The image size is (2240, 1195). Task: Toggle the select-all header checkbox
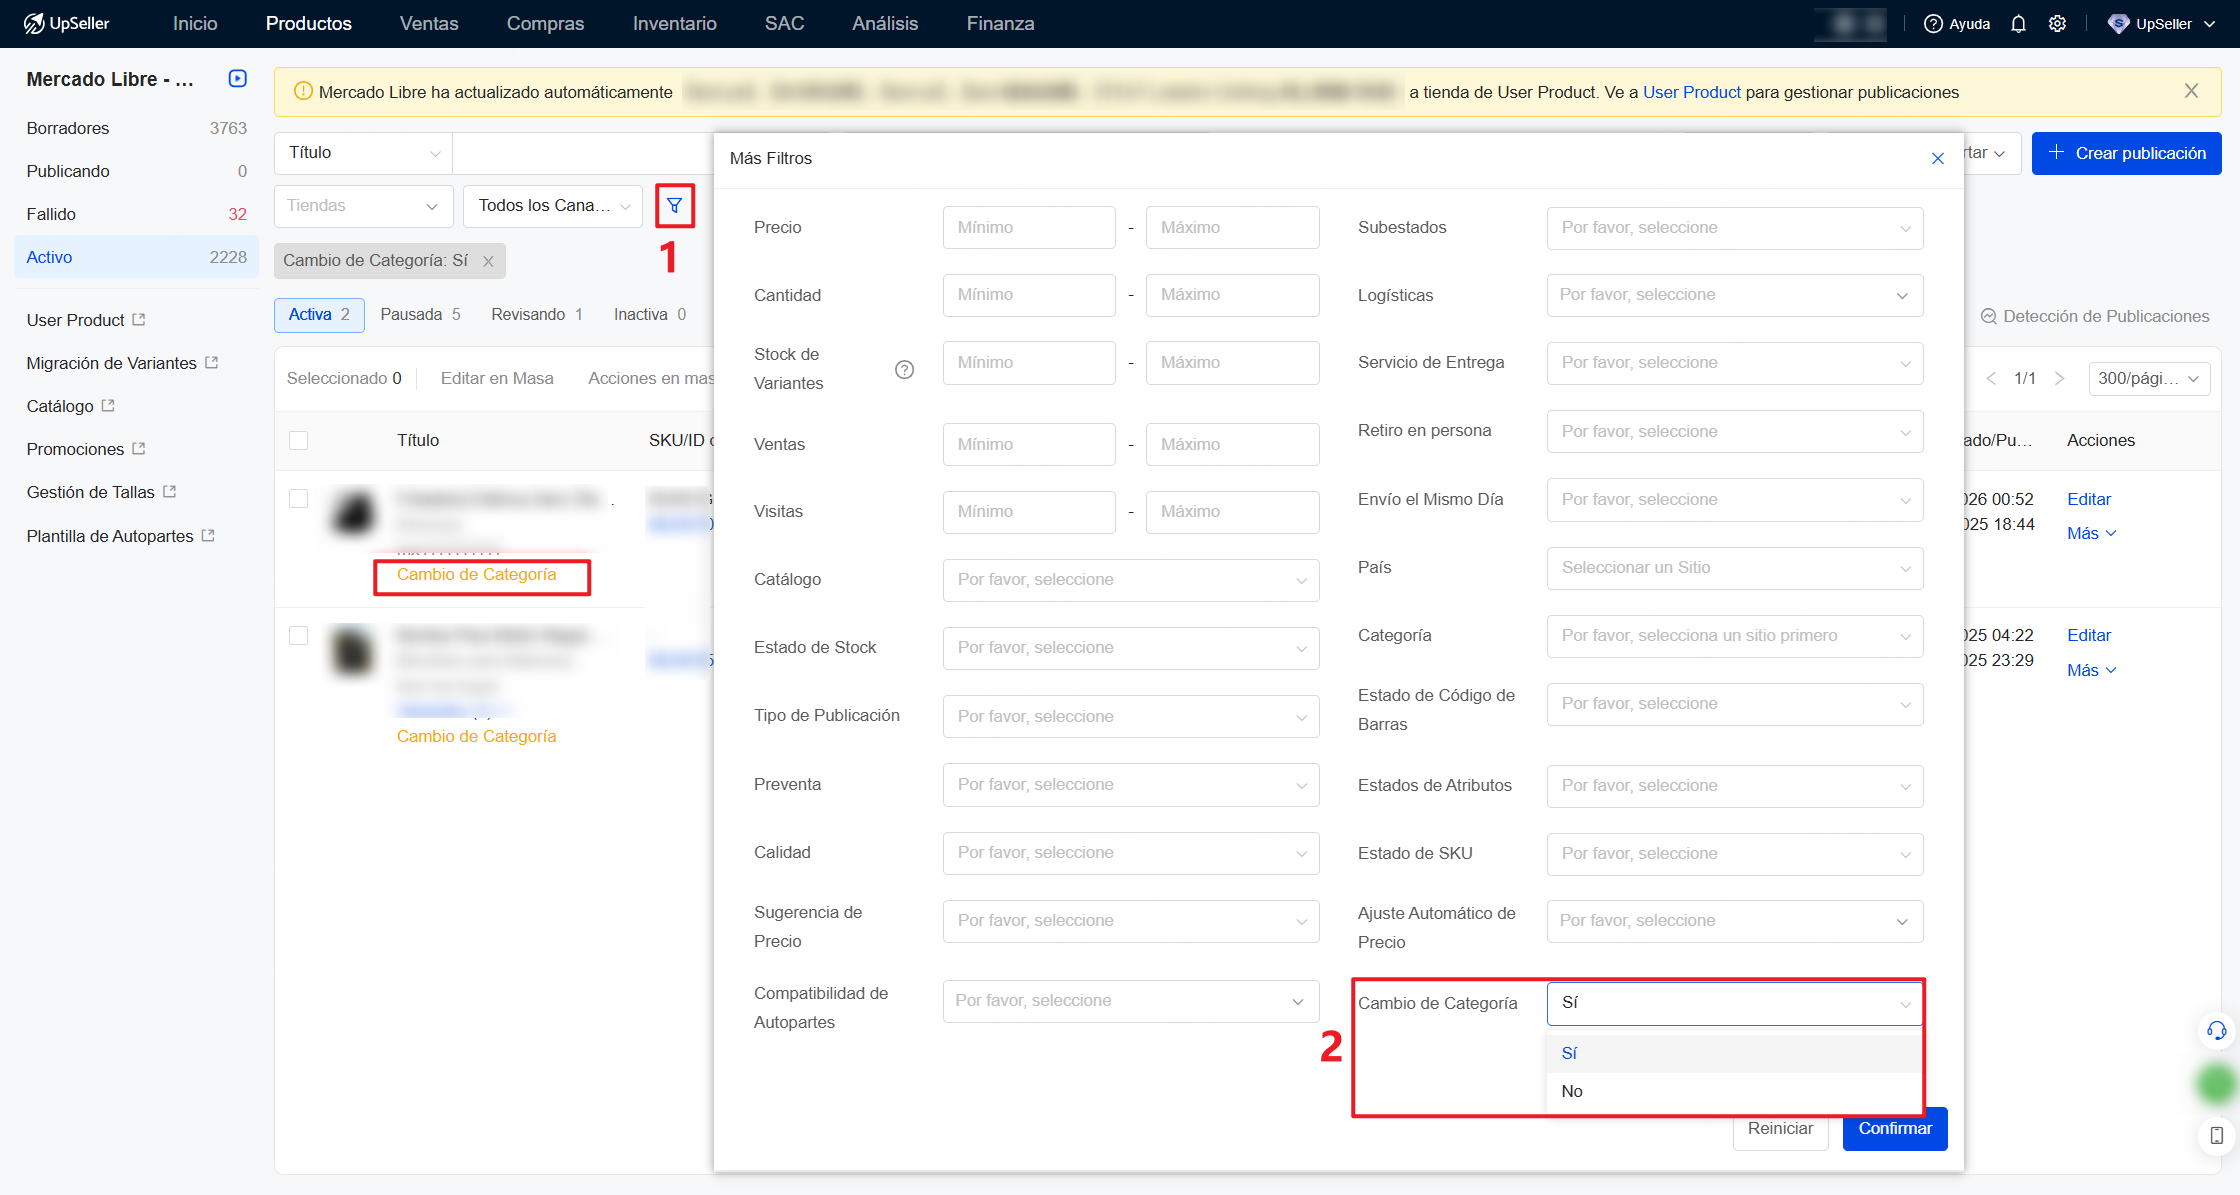tap(298, 440)
